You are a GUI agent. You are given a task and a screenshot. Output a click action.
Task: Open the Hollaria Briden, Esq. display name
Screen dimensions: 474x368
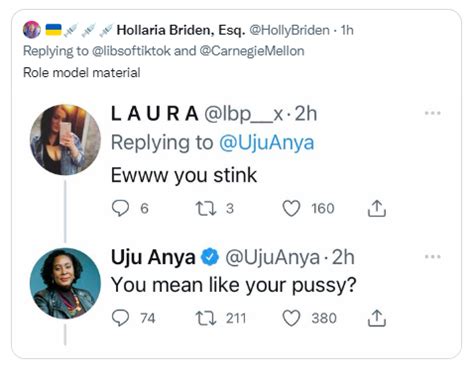181,30
